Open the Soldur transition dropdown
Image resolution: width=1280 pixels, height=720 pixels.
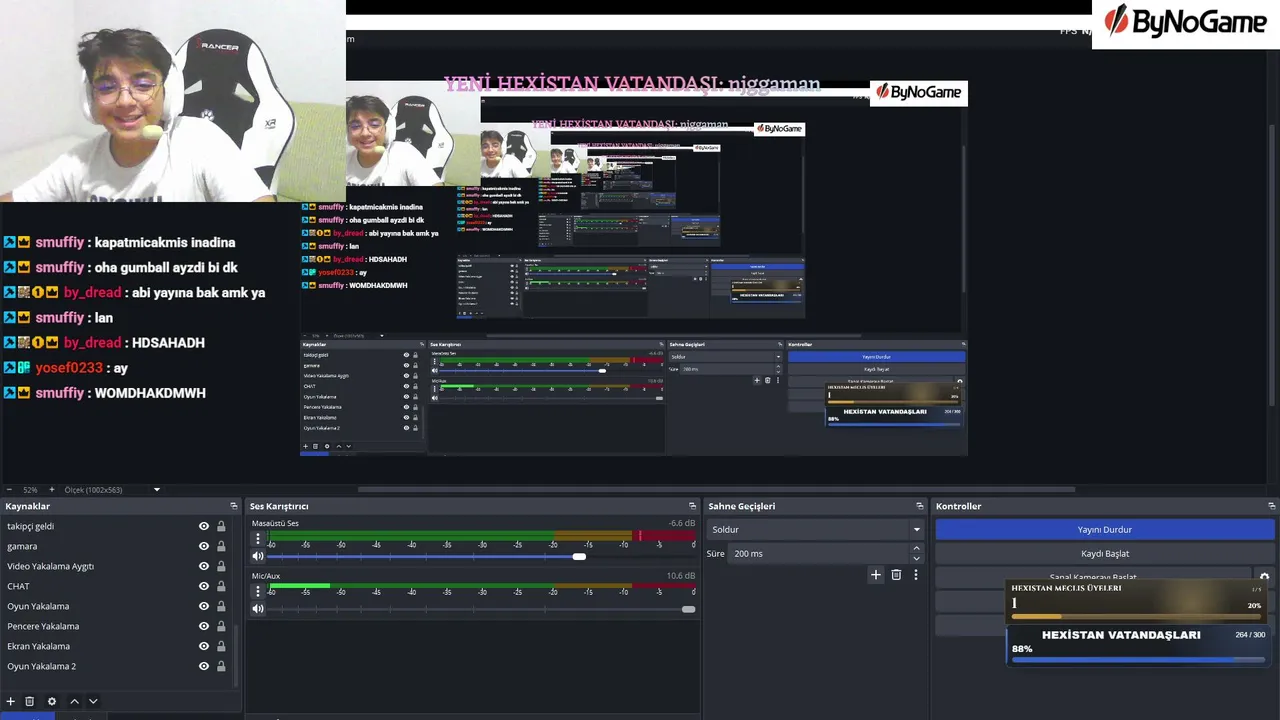[x=816, y=529]
